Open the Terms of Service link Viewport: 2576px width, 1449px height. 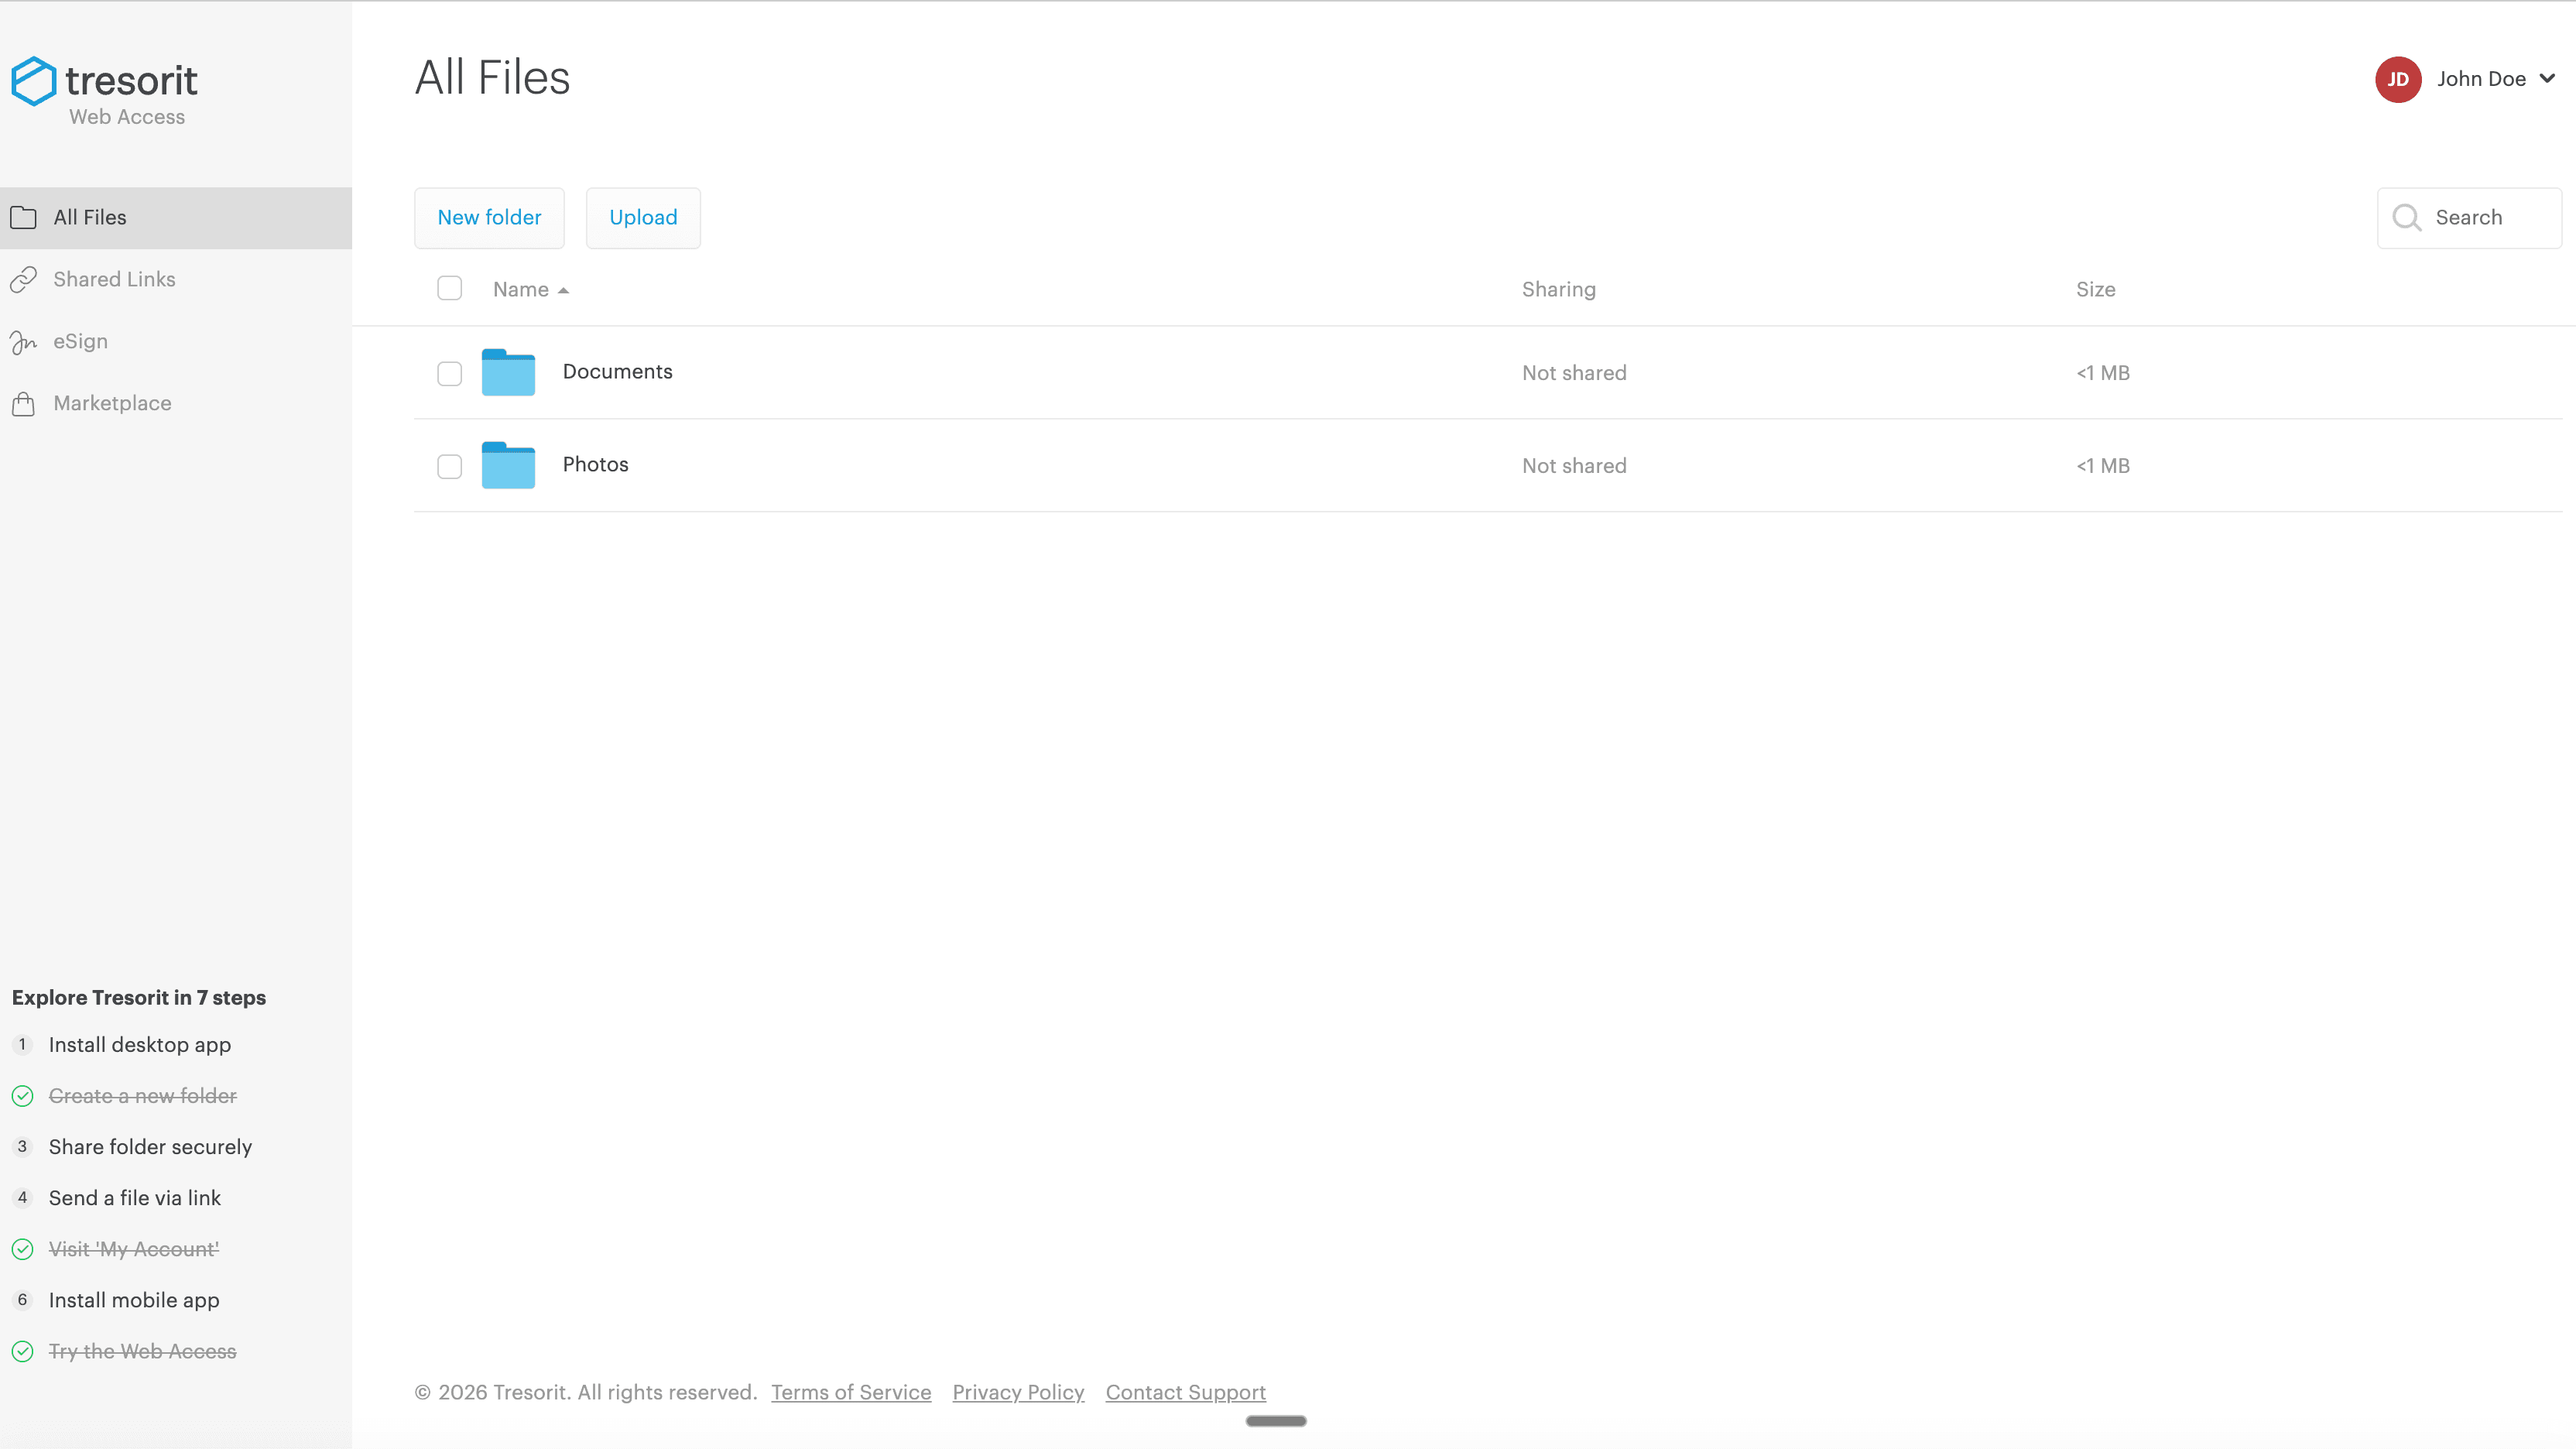[x=850, y=1392]
